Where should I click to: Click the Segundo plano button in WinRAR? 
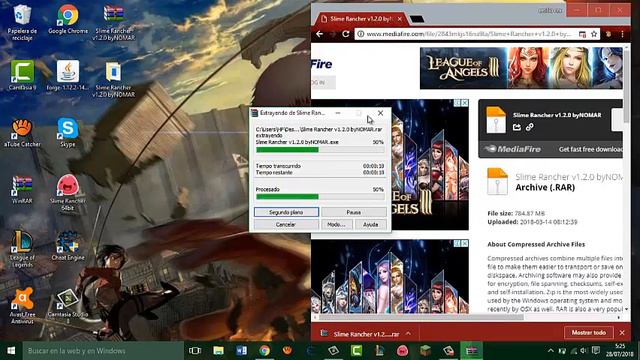pyautogui.click(x=286, y=212)
